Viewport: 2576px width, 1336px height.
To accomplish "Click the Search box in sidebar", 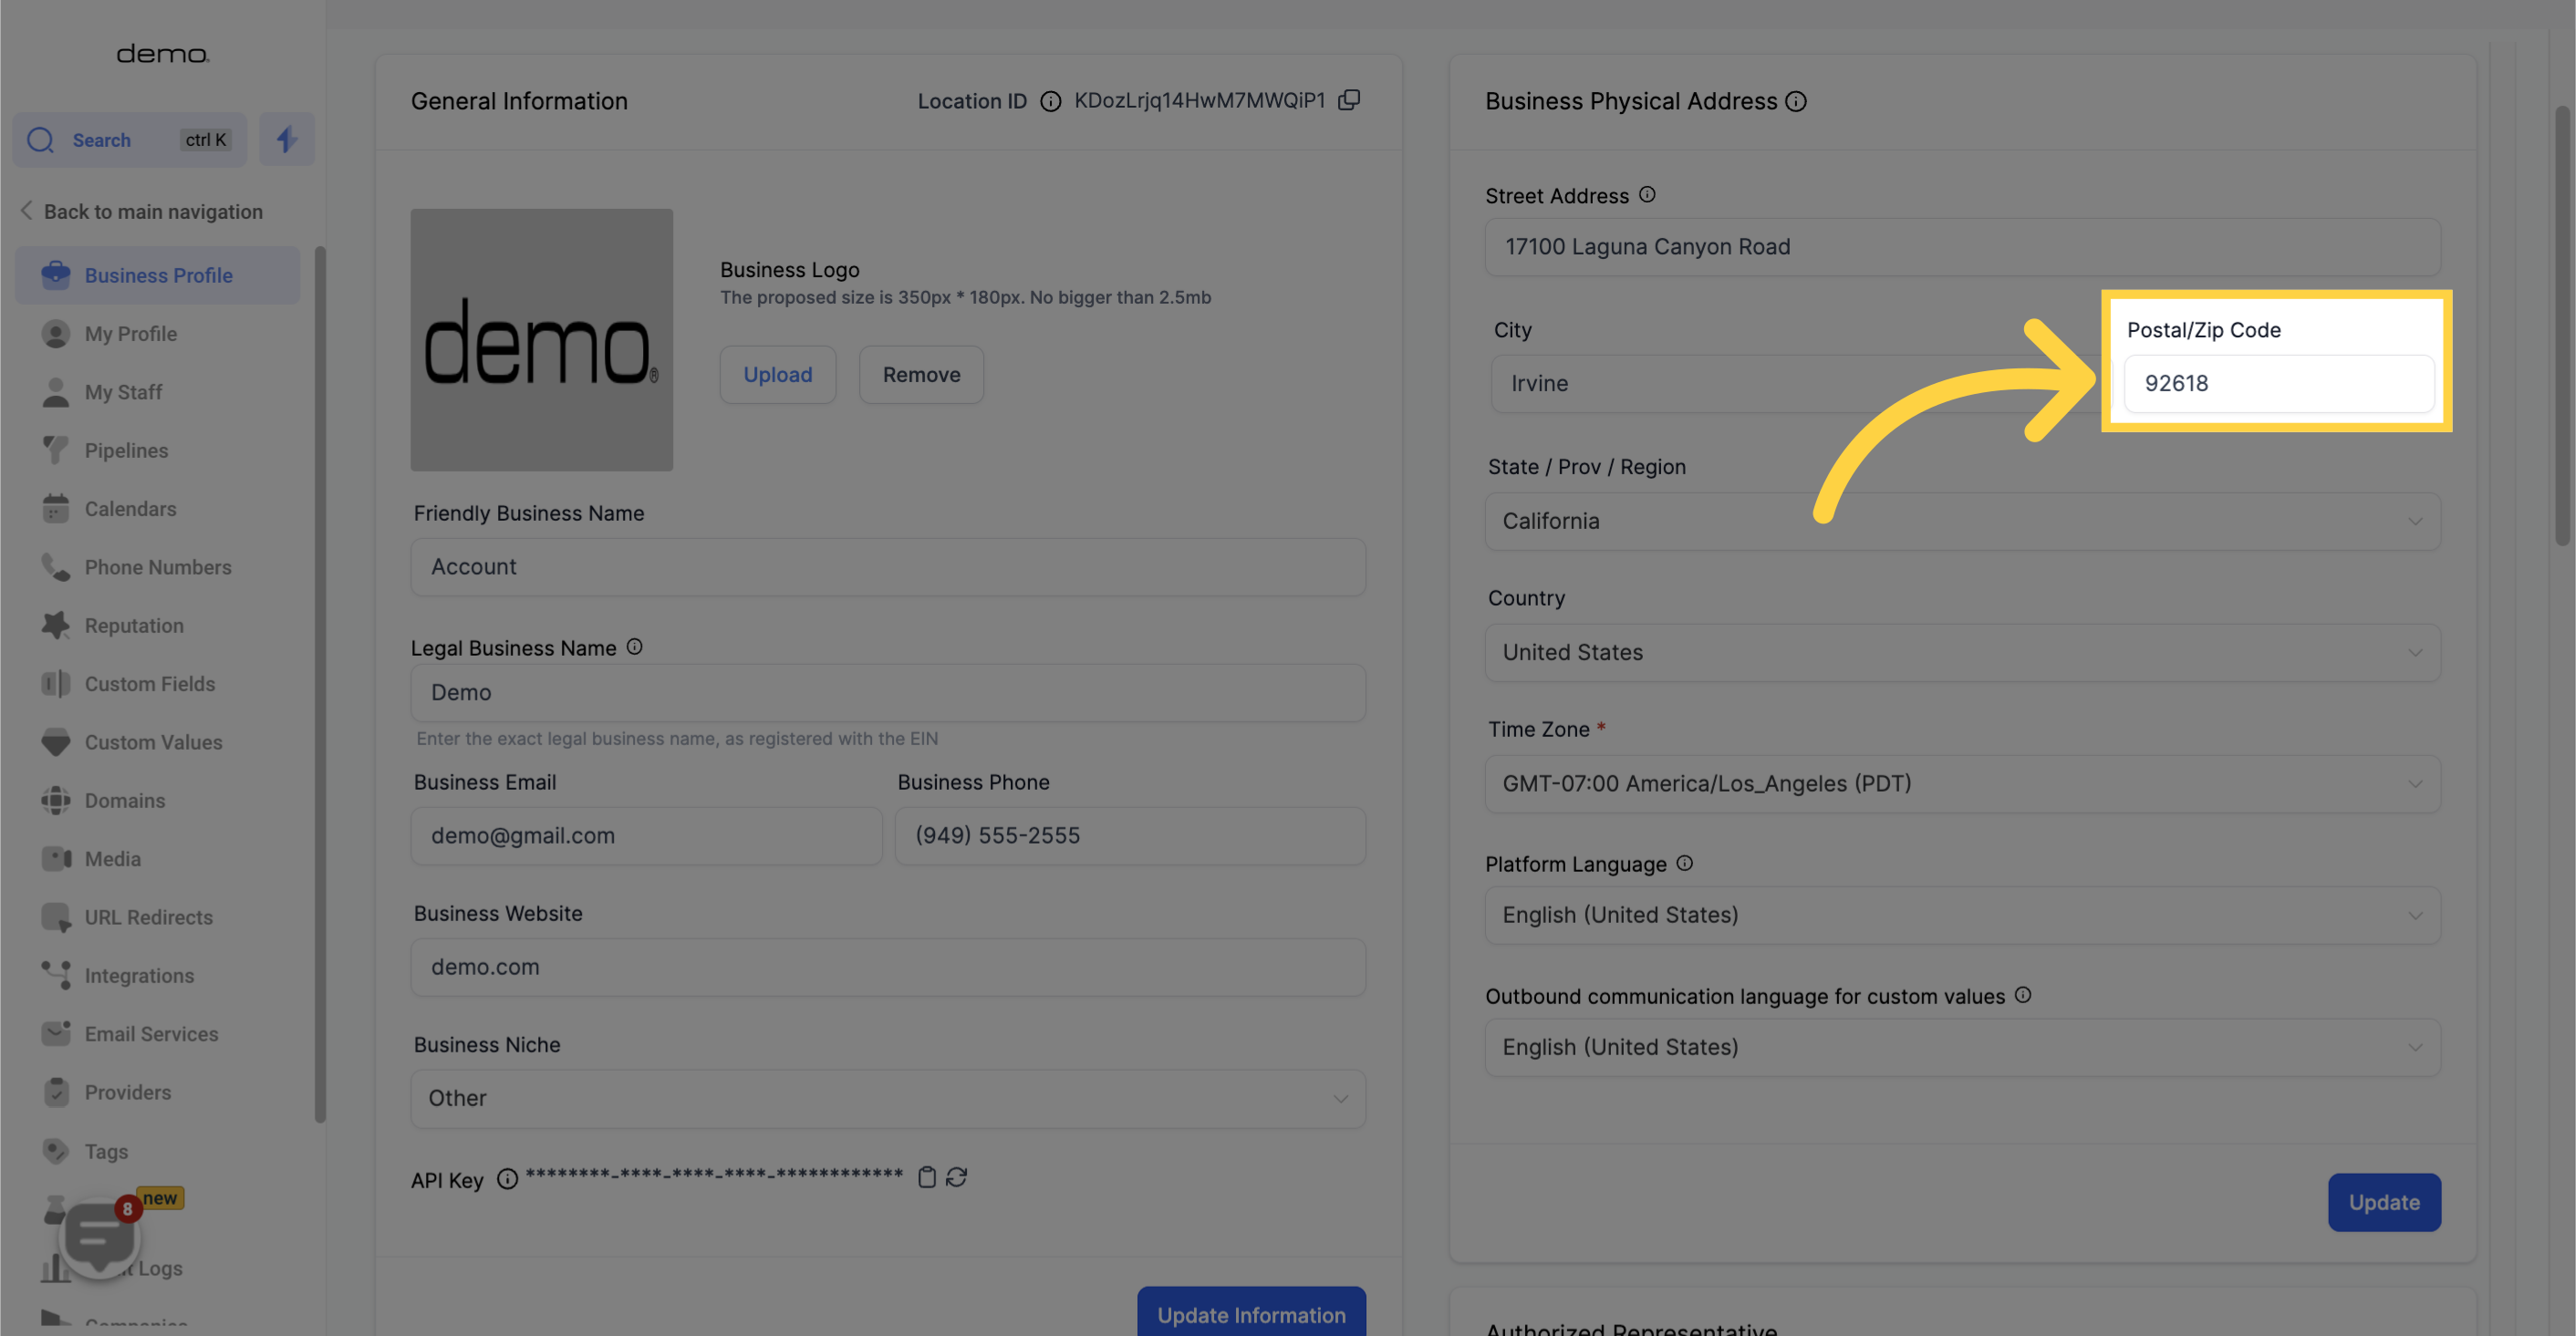I will click(129, 140).
